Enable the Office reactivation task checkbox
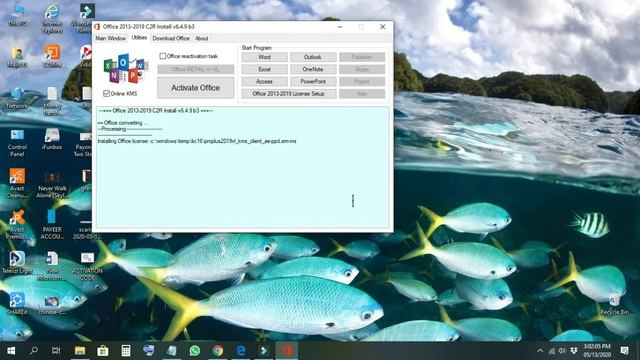This screenshot has width=640, height=360. [x=162, y=56]
